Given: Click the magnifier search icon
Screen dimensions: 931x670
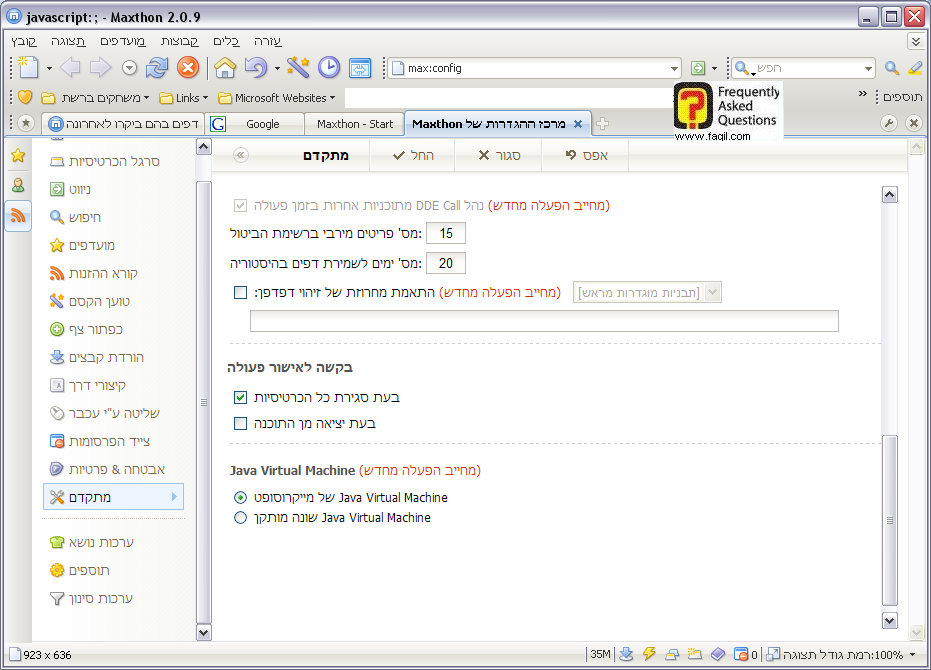Looking at the screenshot, I should click(892, 68).
